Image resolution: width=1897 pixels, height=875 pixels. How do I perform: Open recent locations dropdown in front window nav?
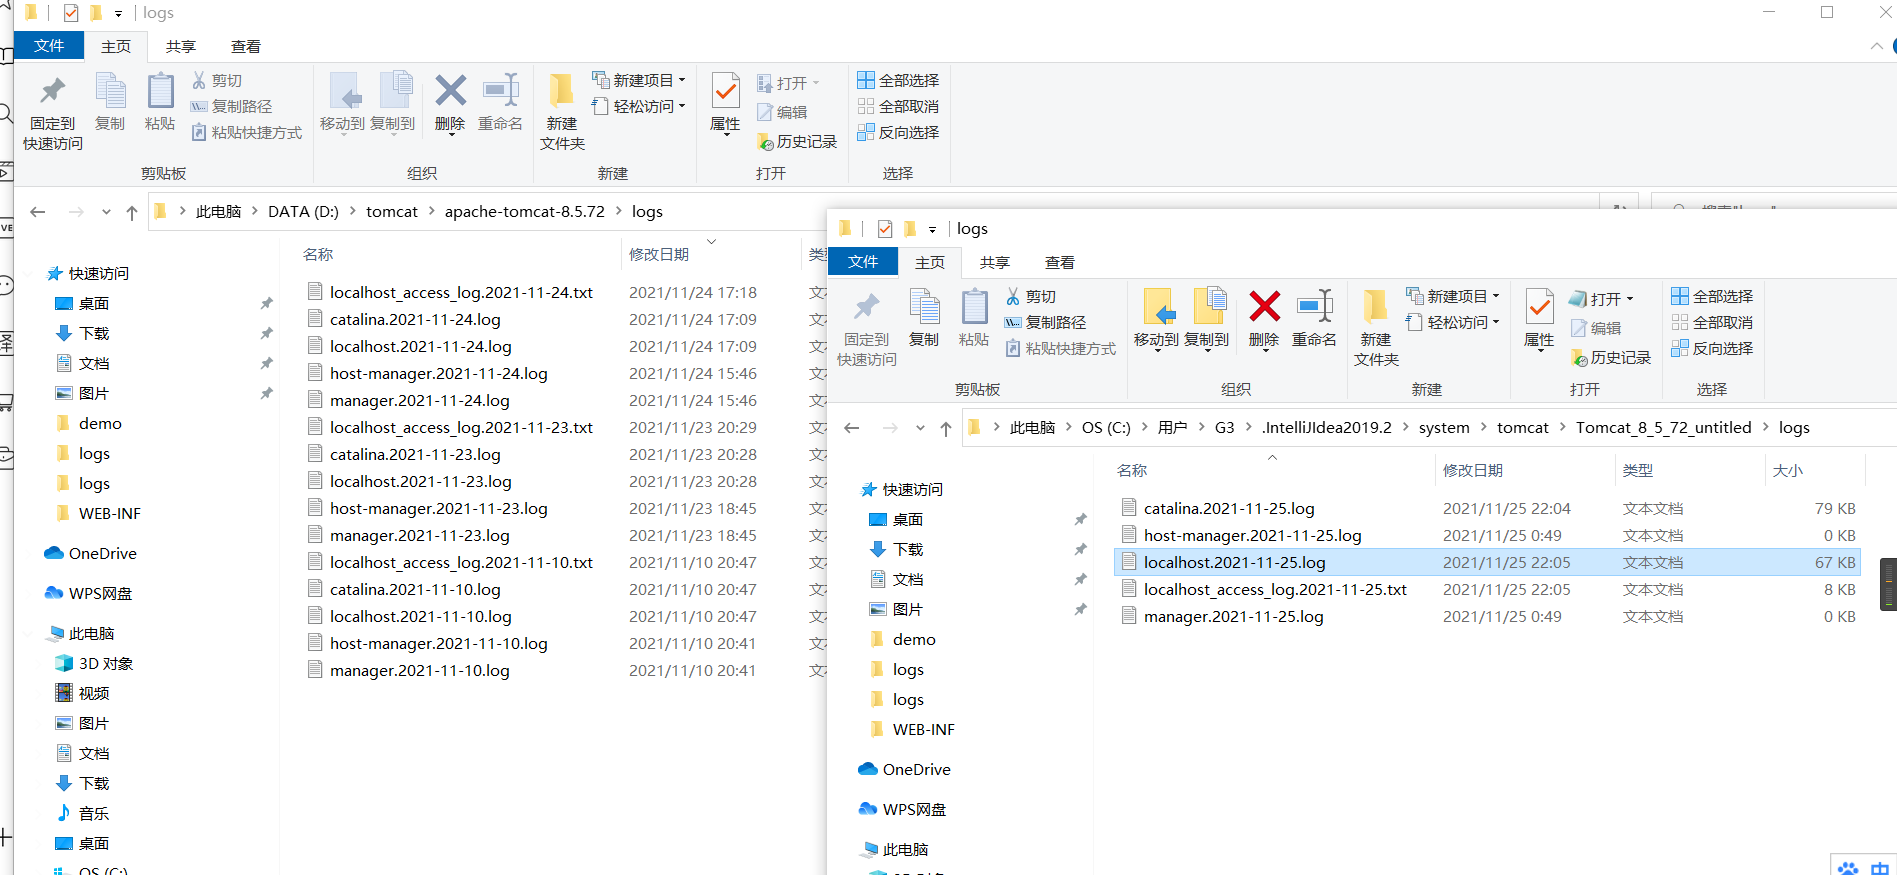pyautogui.click(x=920, y=428)
